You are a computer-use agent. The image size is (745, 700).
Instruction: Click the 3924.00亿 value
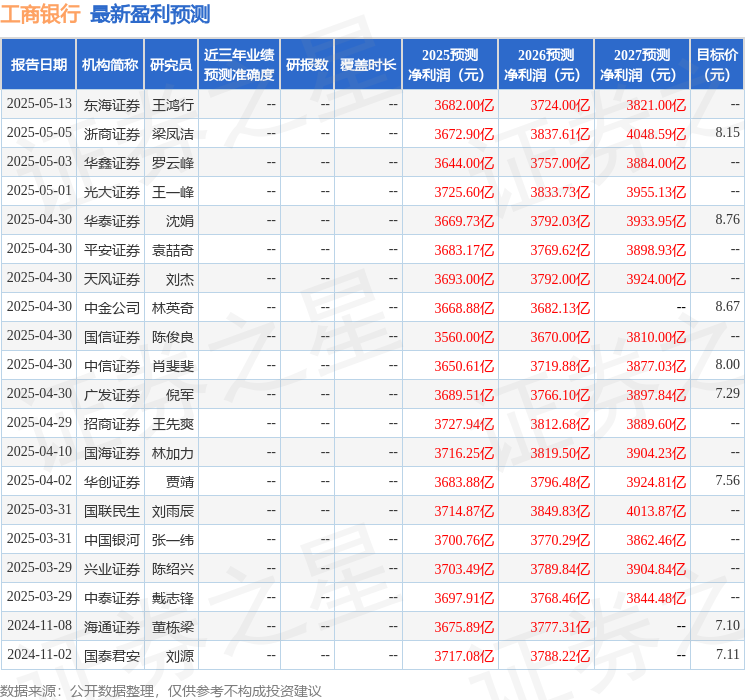(656, 279)
